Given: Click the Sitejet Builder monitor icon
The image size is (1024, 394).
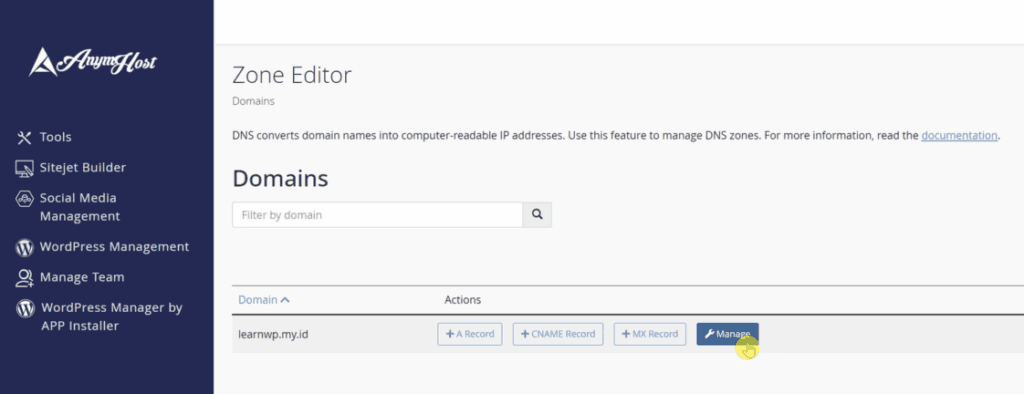Looking at the screenshot, I should [x=24, y=168].
